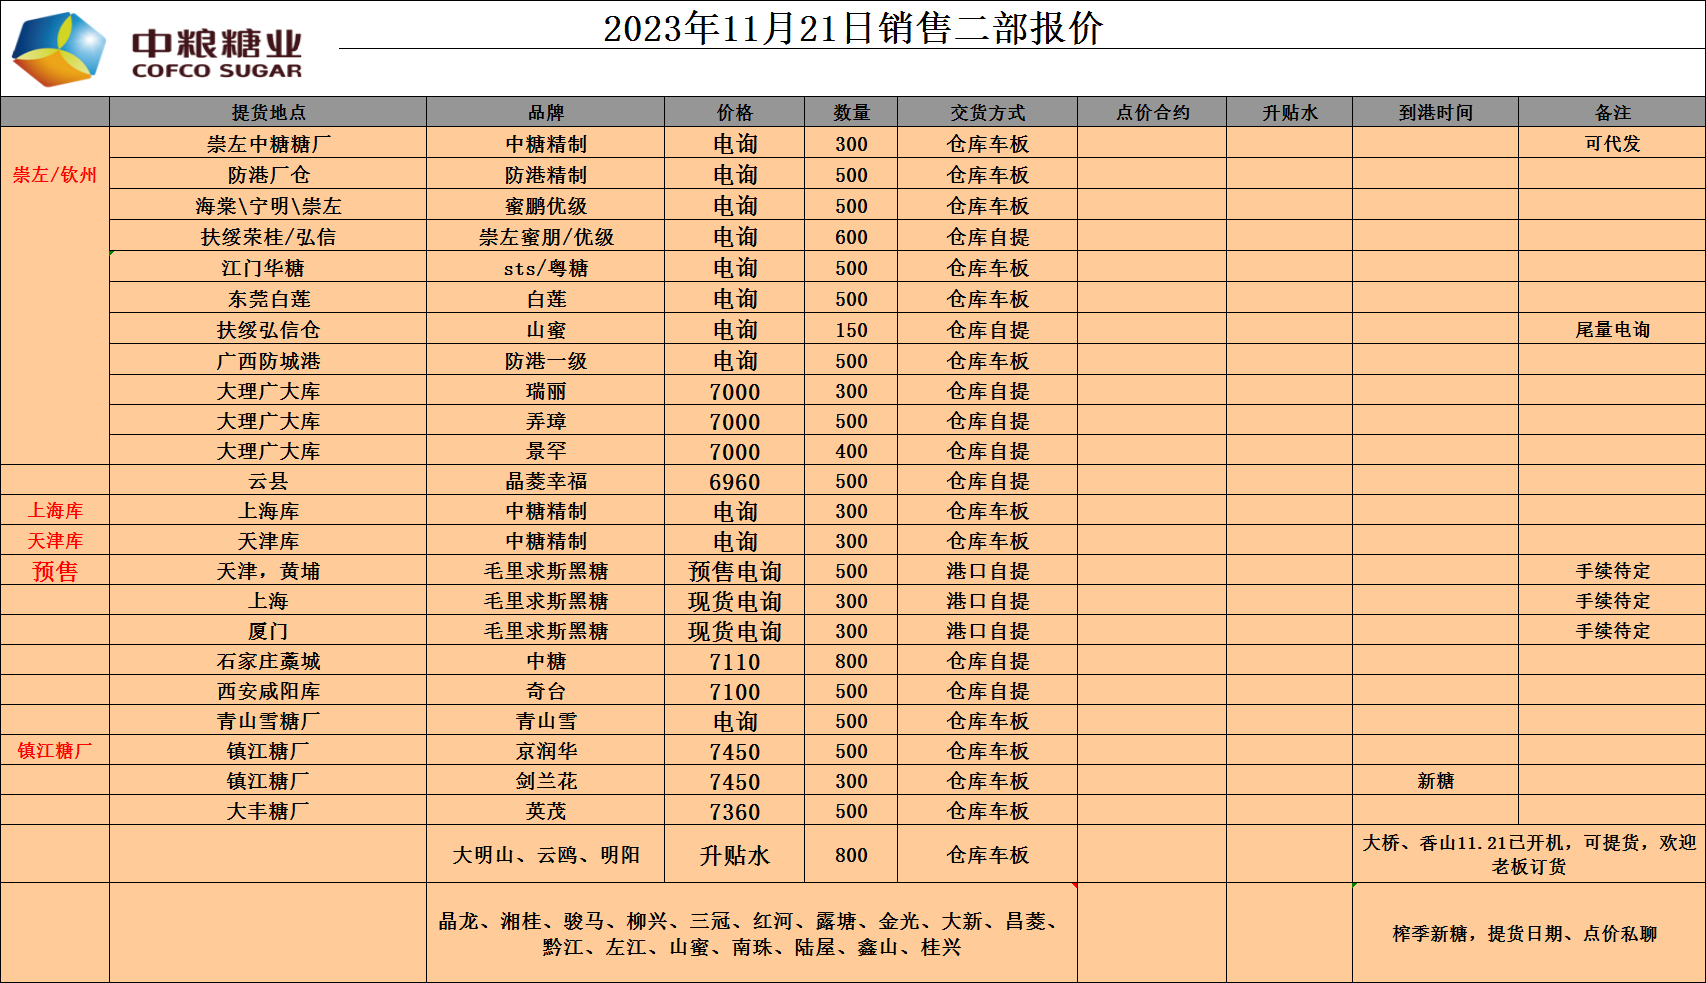The image size is (1706, 983).
Task: Click the 晶菱幸福 brand cell
Action: [x=545, y=481]
